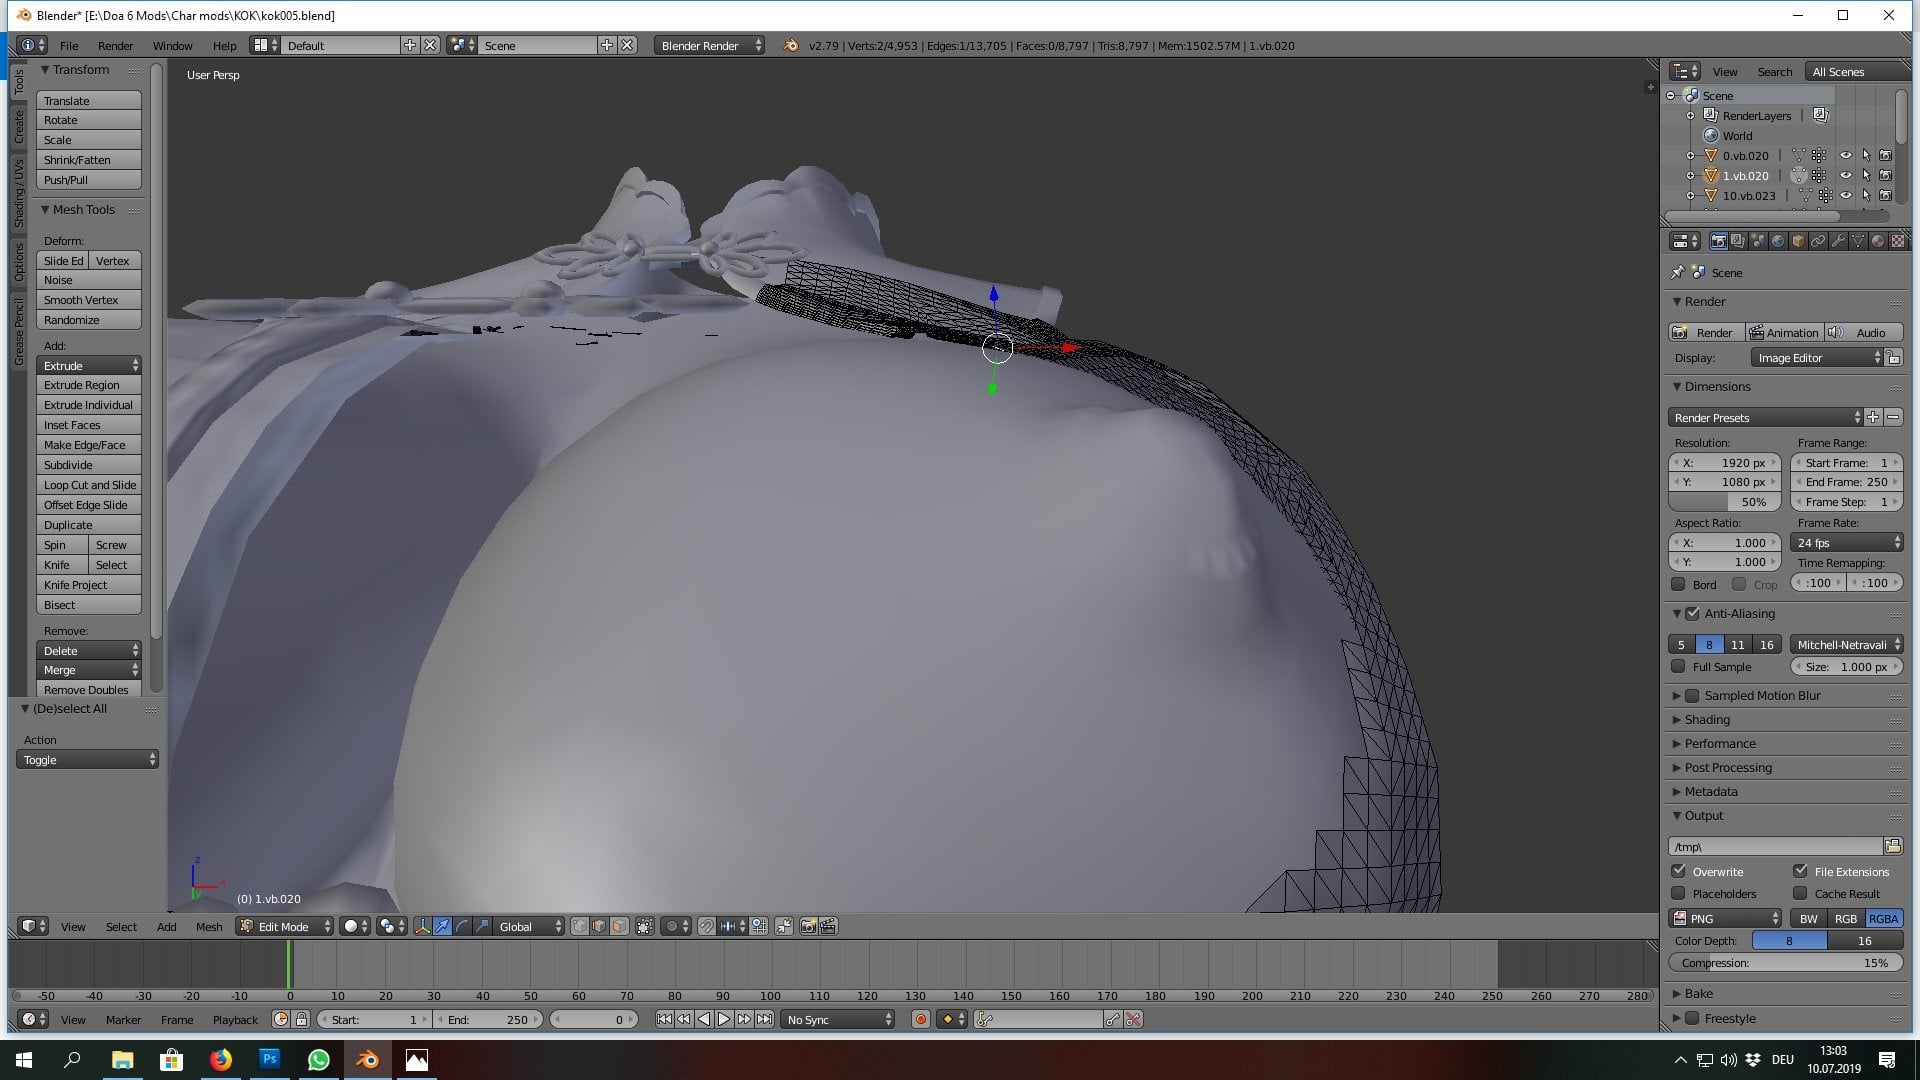Image resolution: width=1920 pixels, height=1080 pixels.
Task: Hide 0.vb.020 with its eye icon
Action: (1846, 156)
